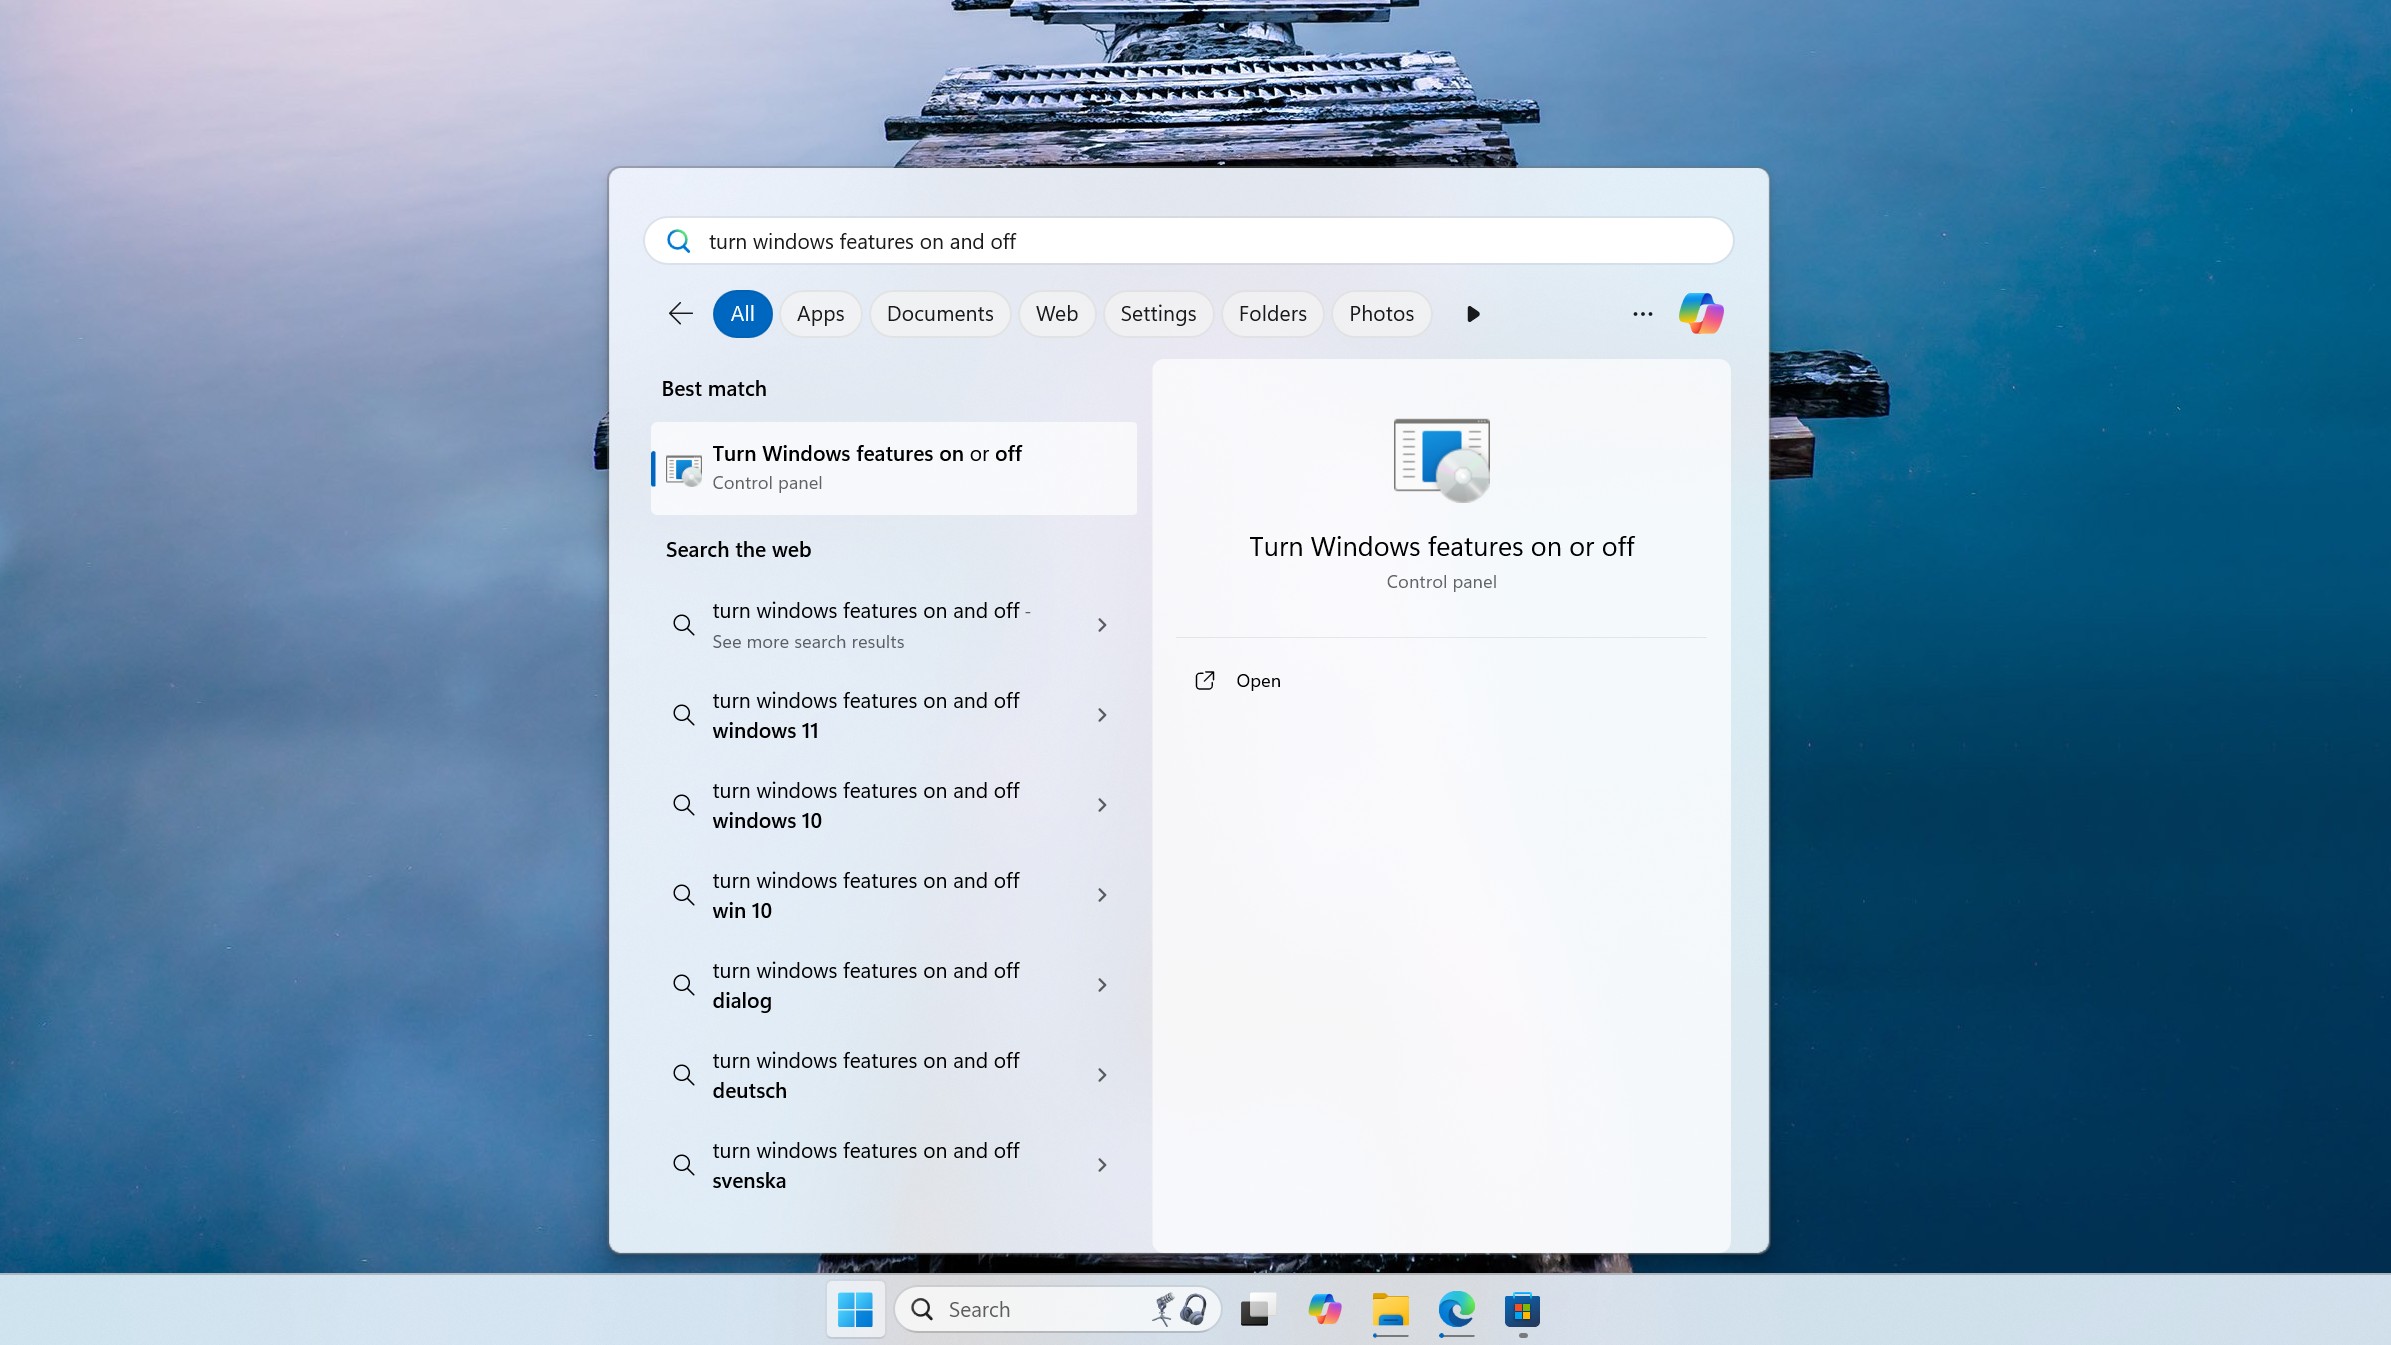Click the Copilot icon beside the filter bar
The height and width of the screenshot is (1345, 2391).
coord(1701,313)
